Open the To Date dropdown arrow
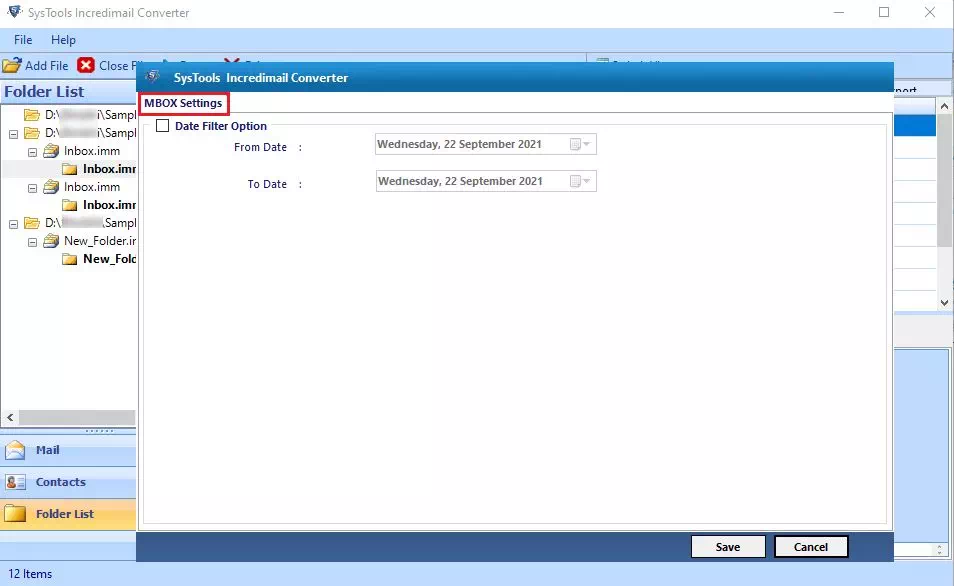Viewport: 954px width, 586px height. (x=587, y=181)
